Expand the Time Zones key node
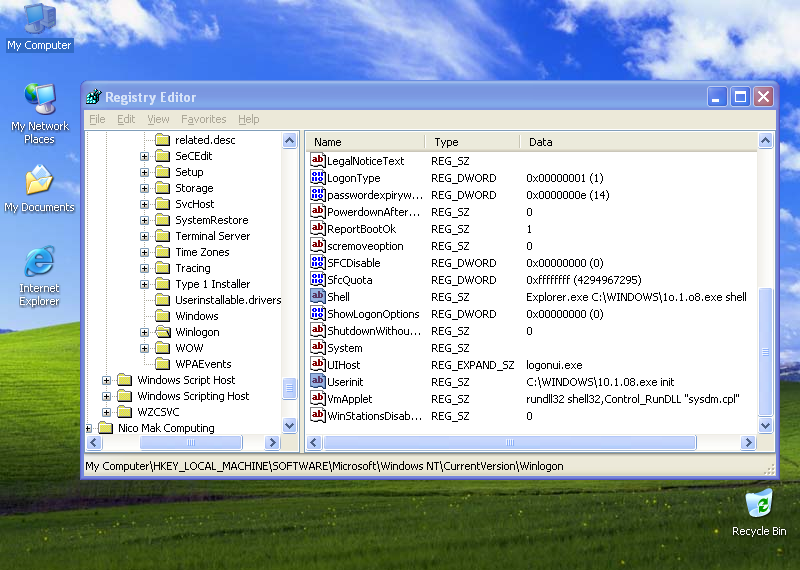The width and height of the screenshot is (800, 570). (144, 252)
